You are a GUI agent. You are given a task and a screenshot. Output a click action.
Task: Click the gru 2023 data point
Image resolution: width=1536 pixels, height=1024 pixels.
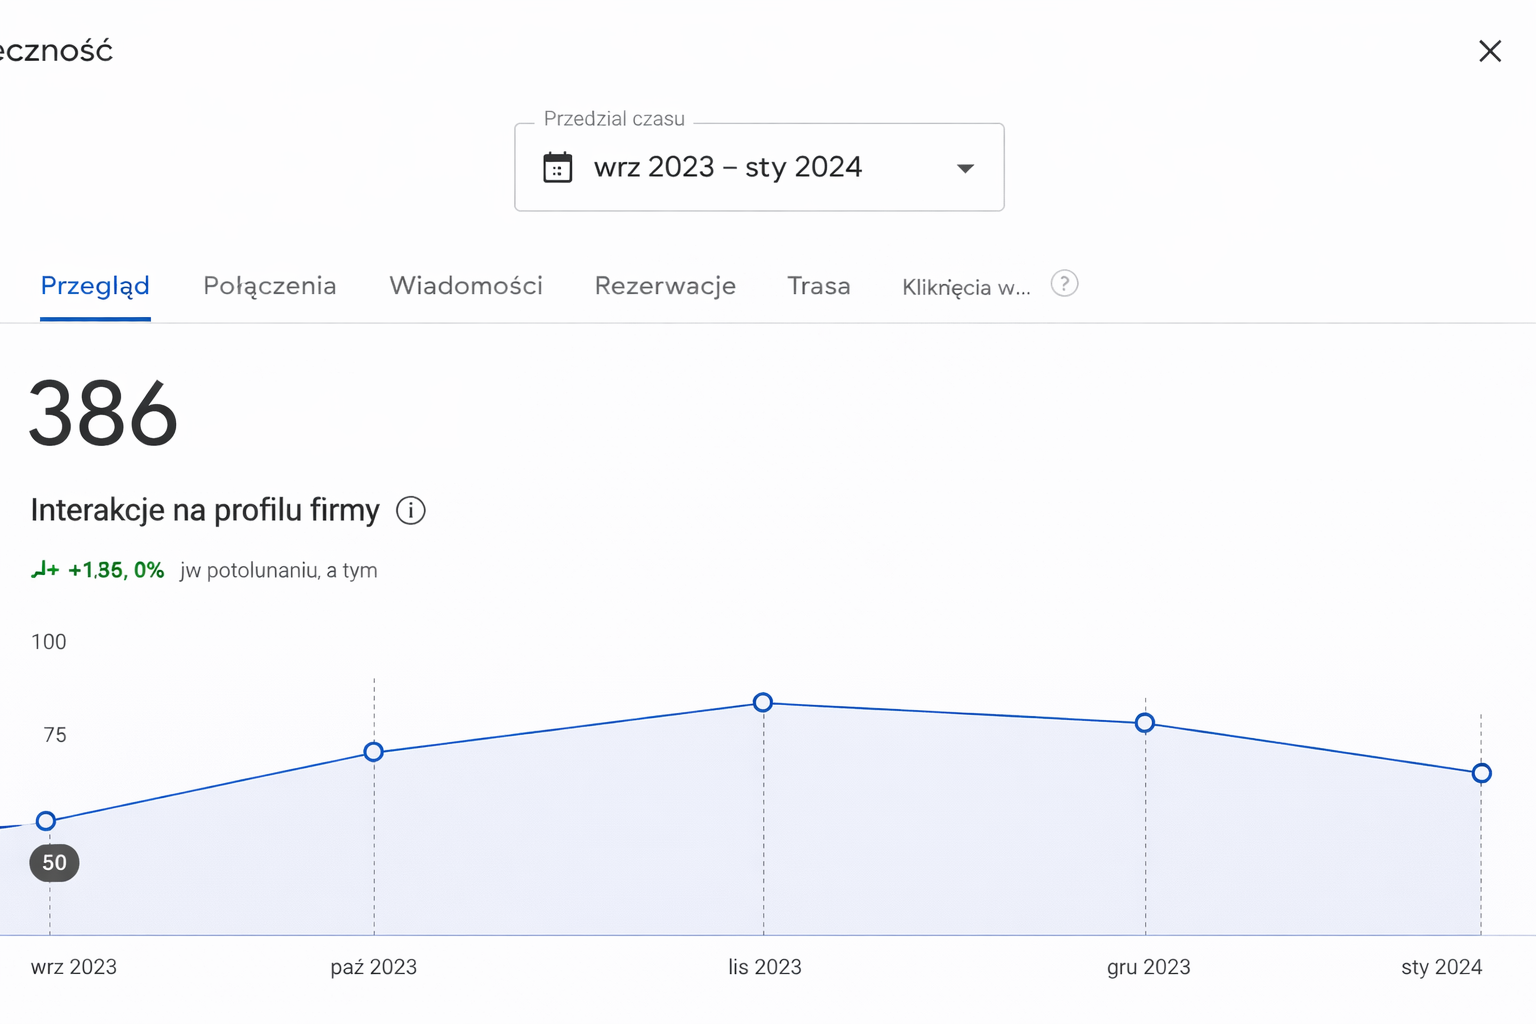[1145, 723]
